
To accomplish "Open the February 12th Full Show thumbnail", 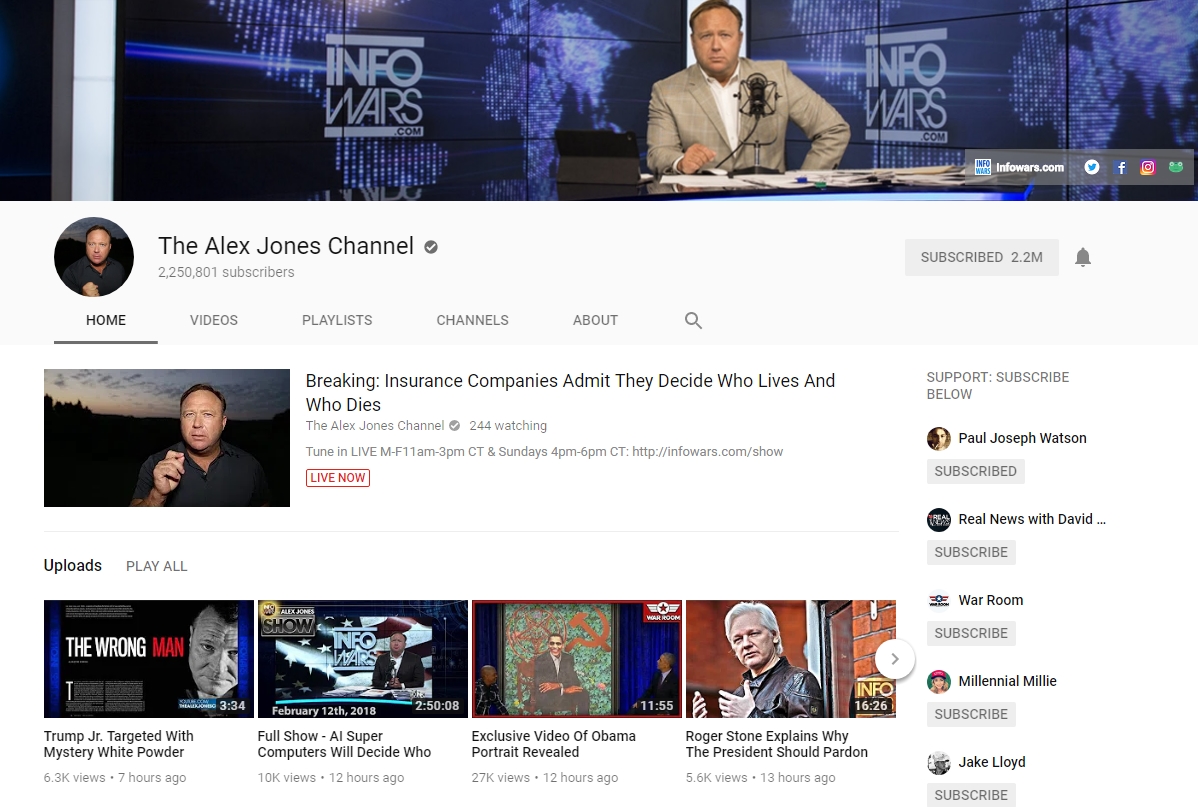I will [363, 659].
